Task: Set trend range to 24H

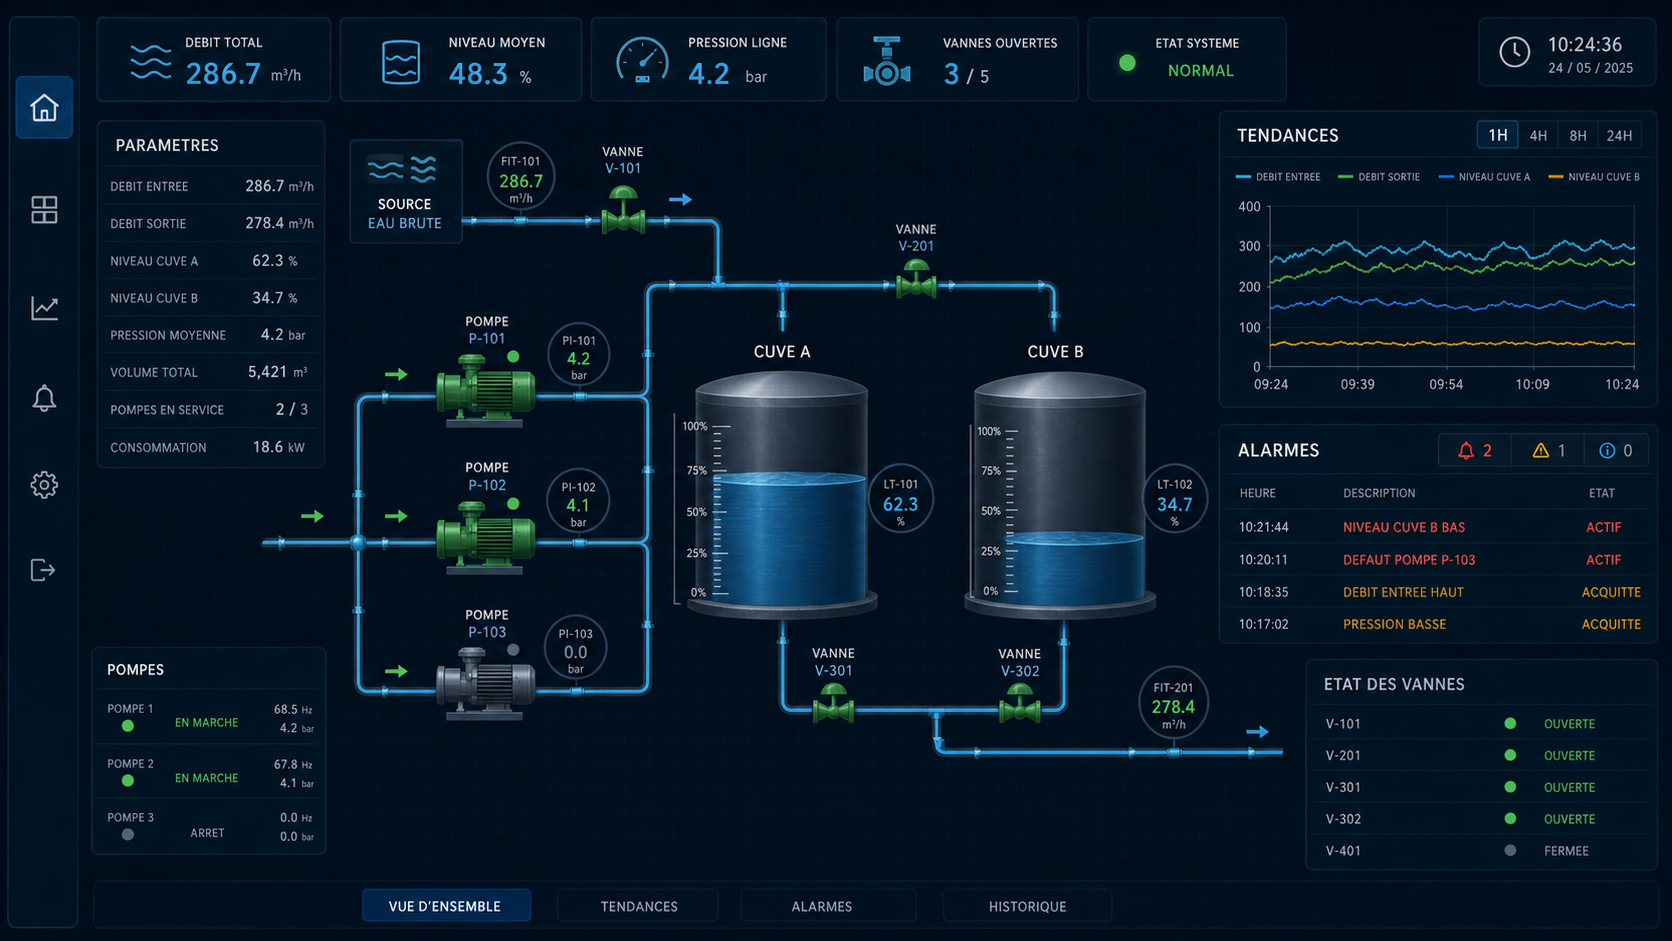Action: [x=1619, y=135]
